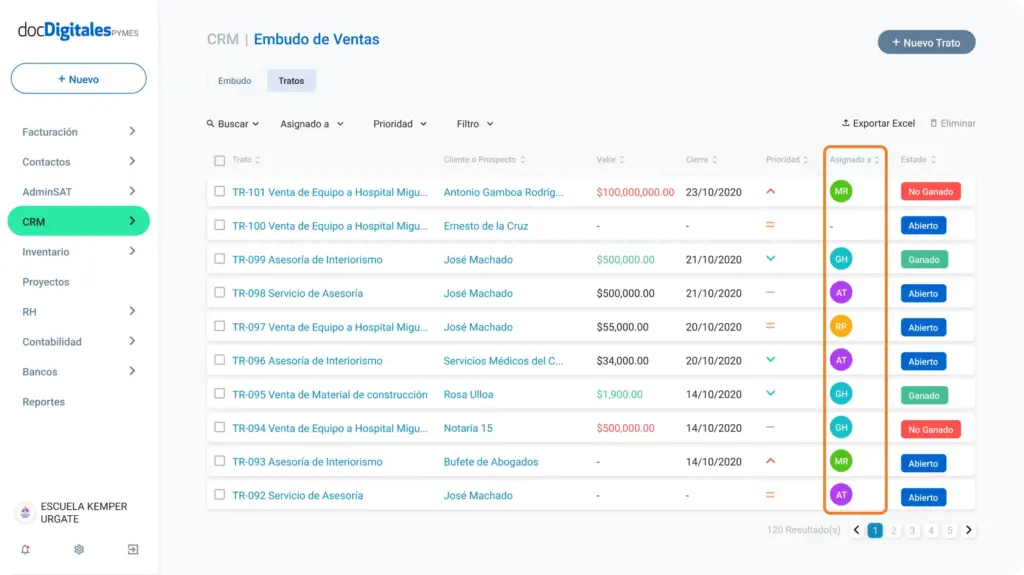
Task: Click the MR avatar in TR-093 row
Action: point(841,461)
